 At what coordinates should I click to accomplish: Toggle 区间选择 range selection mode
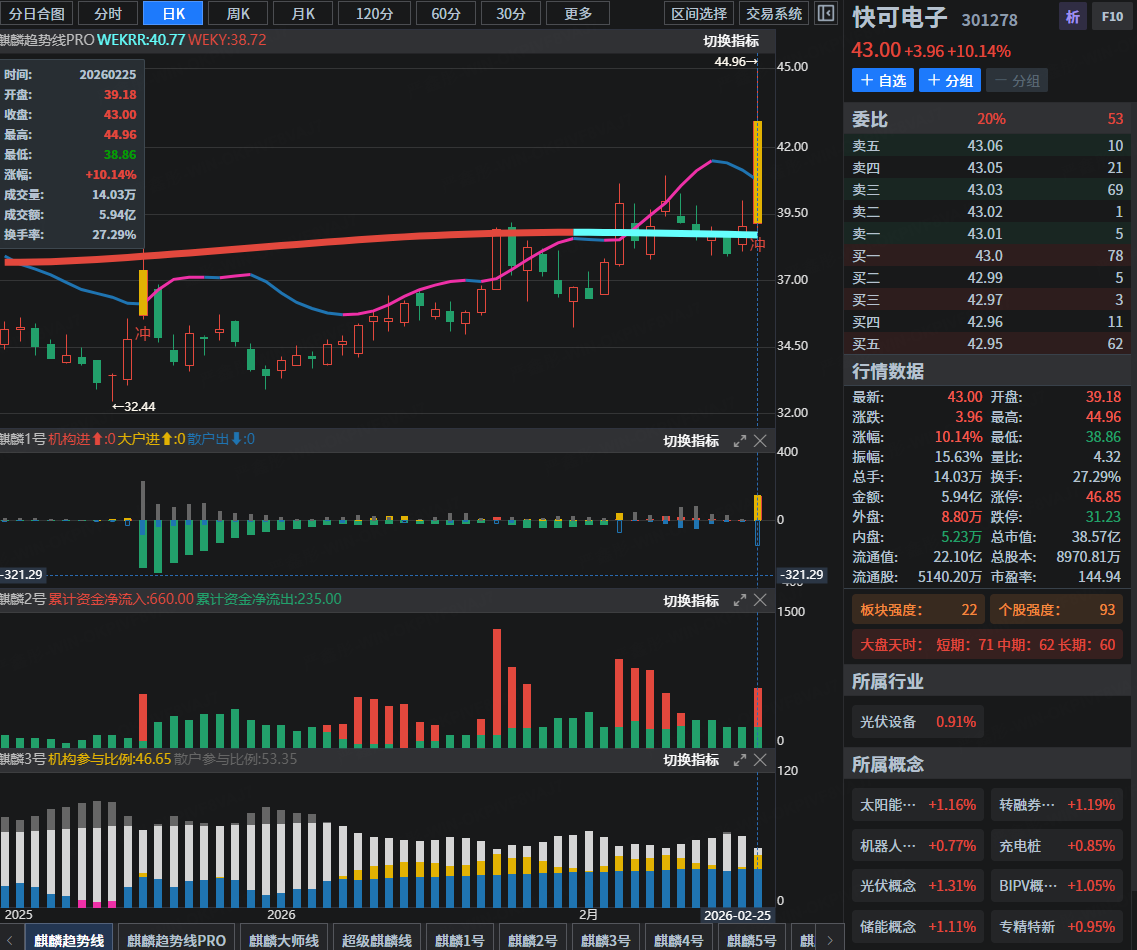coord(699,13)
